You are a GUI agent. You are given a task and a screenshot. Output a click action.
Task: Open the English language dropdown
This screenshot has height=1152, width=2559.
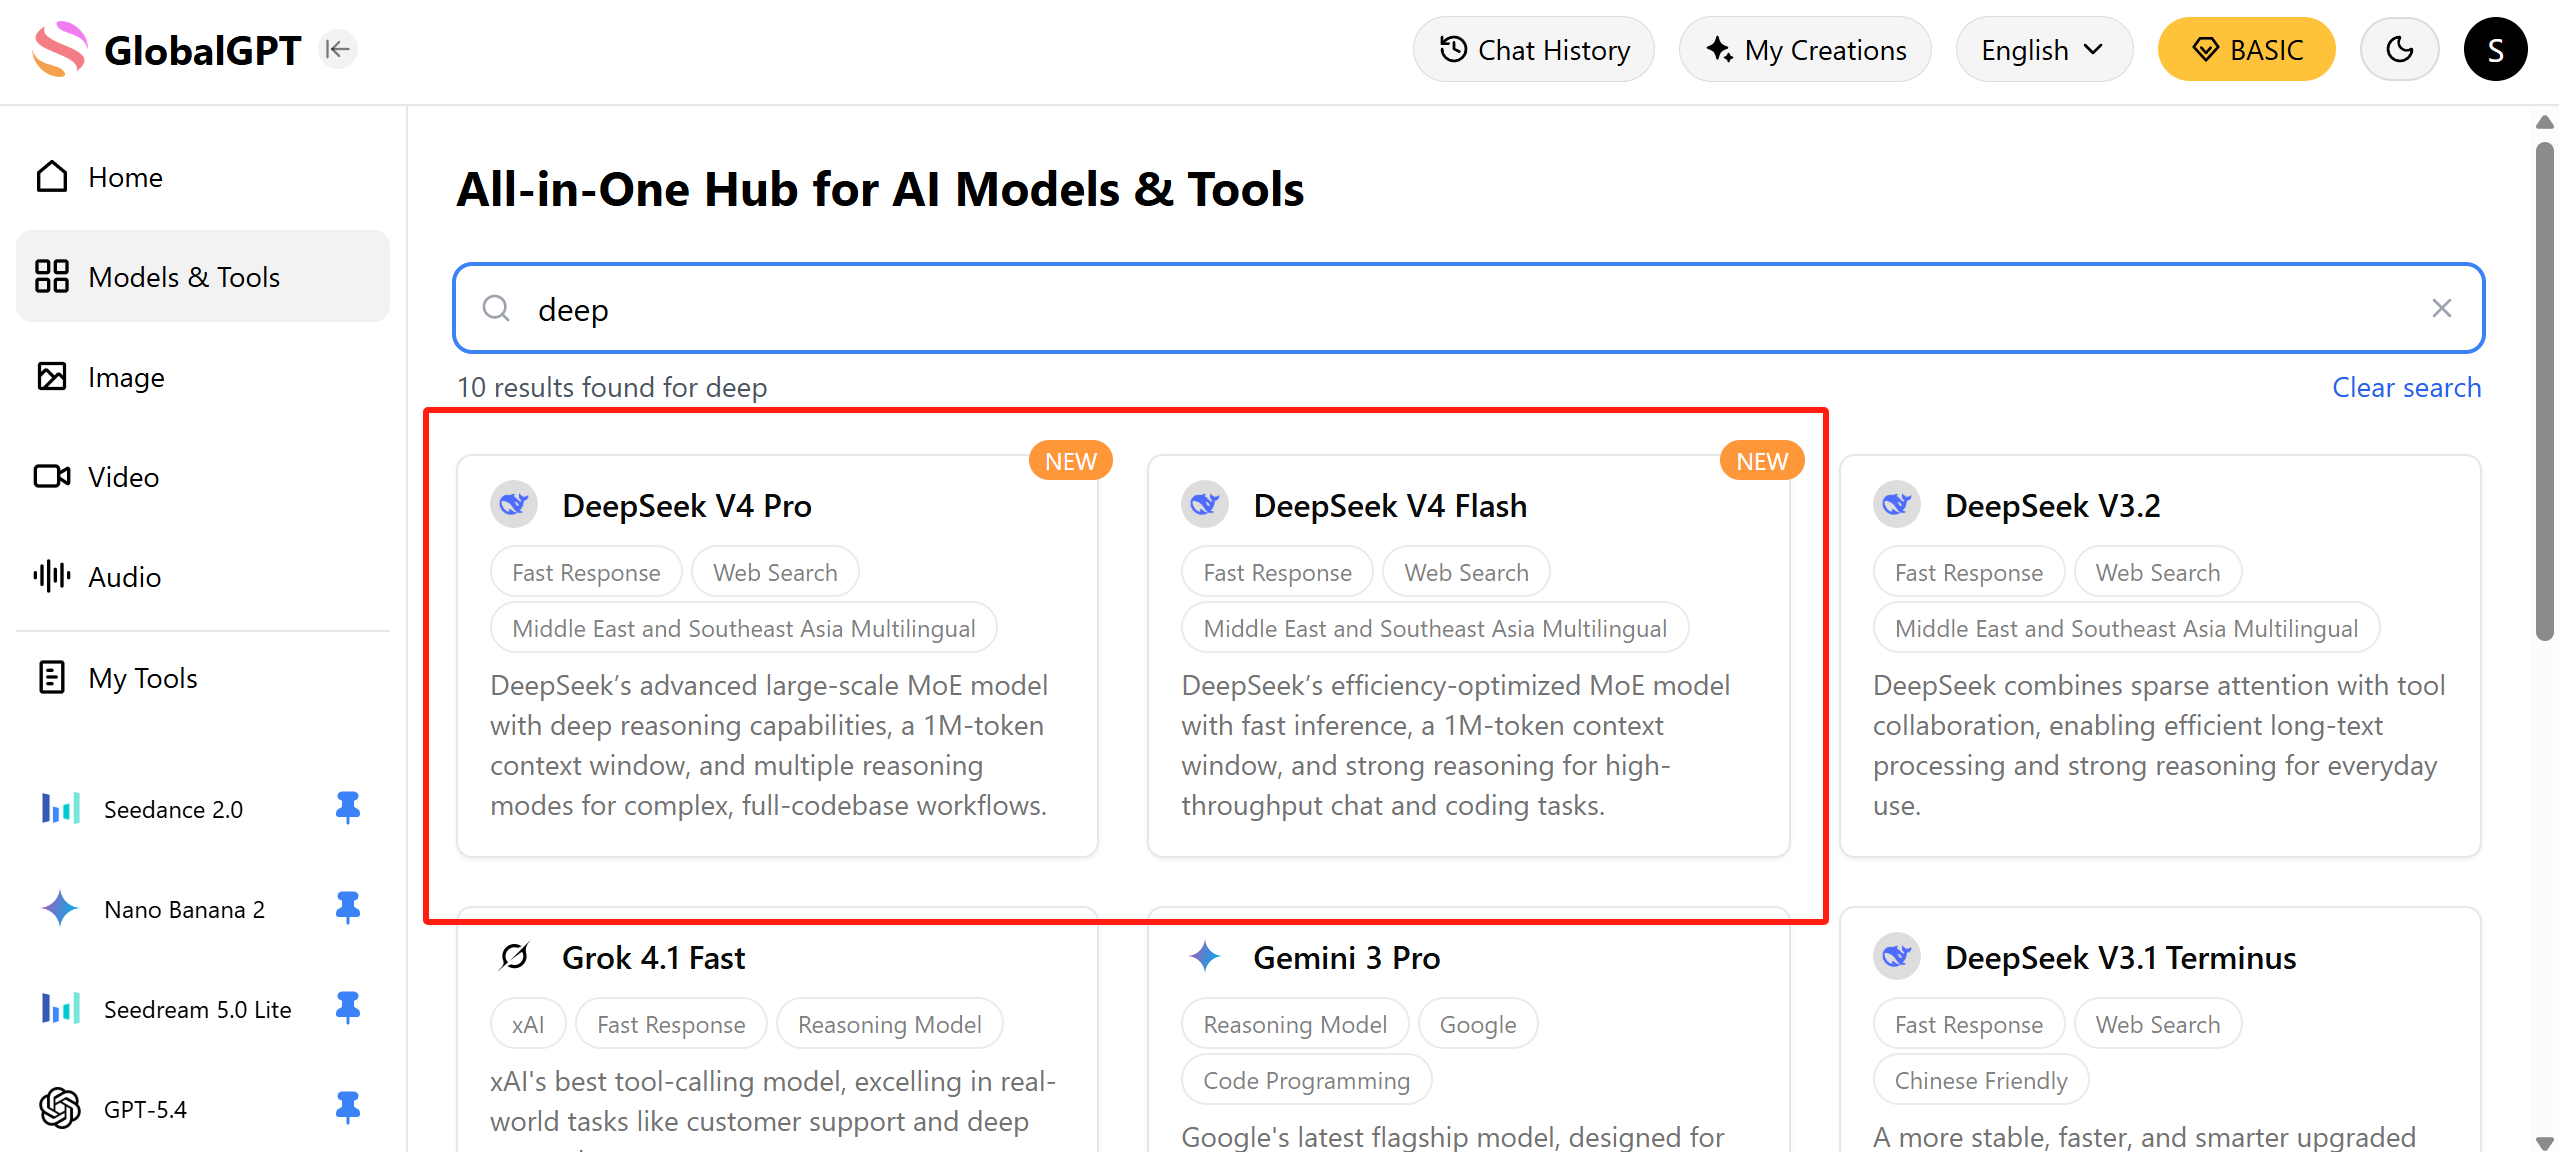pos(2043,49)
